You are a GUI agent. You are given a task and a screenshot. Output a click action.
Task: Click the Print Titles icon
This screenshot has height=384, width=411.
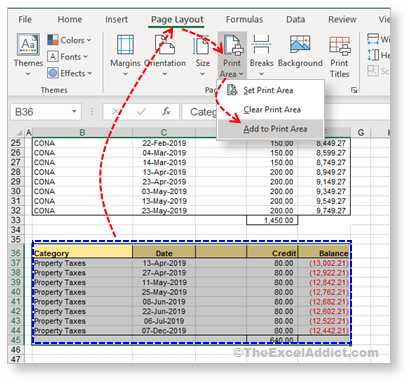coord(339,45)
